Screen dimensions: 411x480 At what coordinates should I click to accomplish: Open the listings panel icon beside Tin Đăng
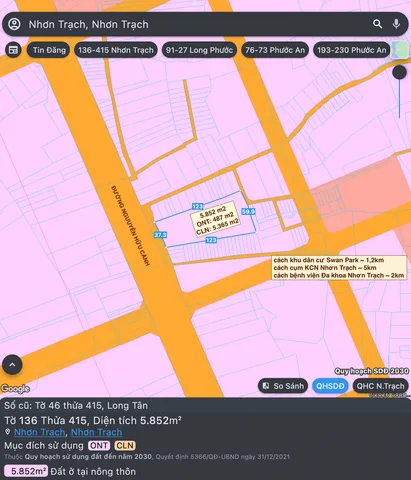coord(13,50)
